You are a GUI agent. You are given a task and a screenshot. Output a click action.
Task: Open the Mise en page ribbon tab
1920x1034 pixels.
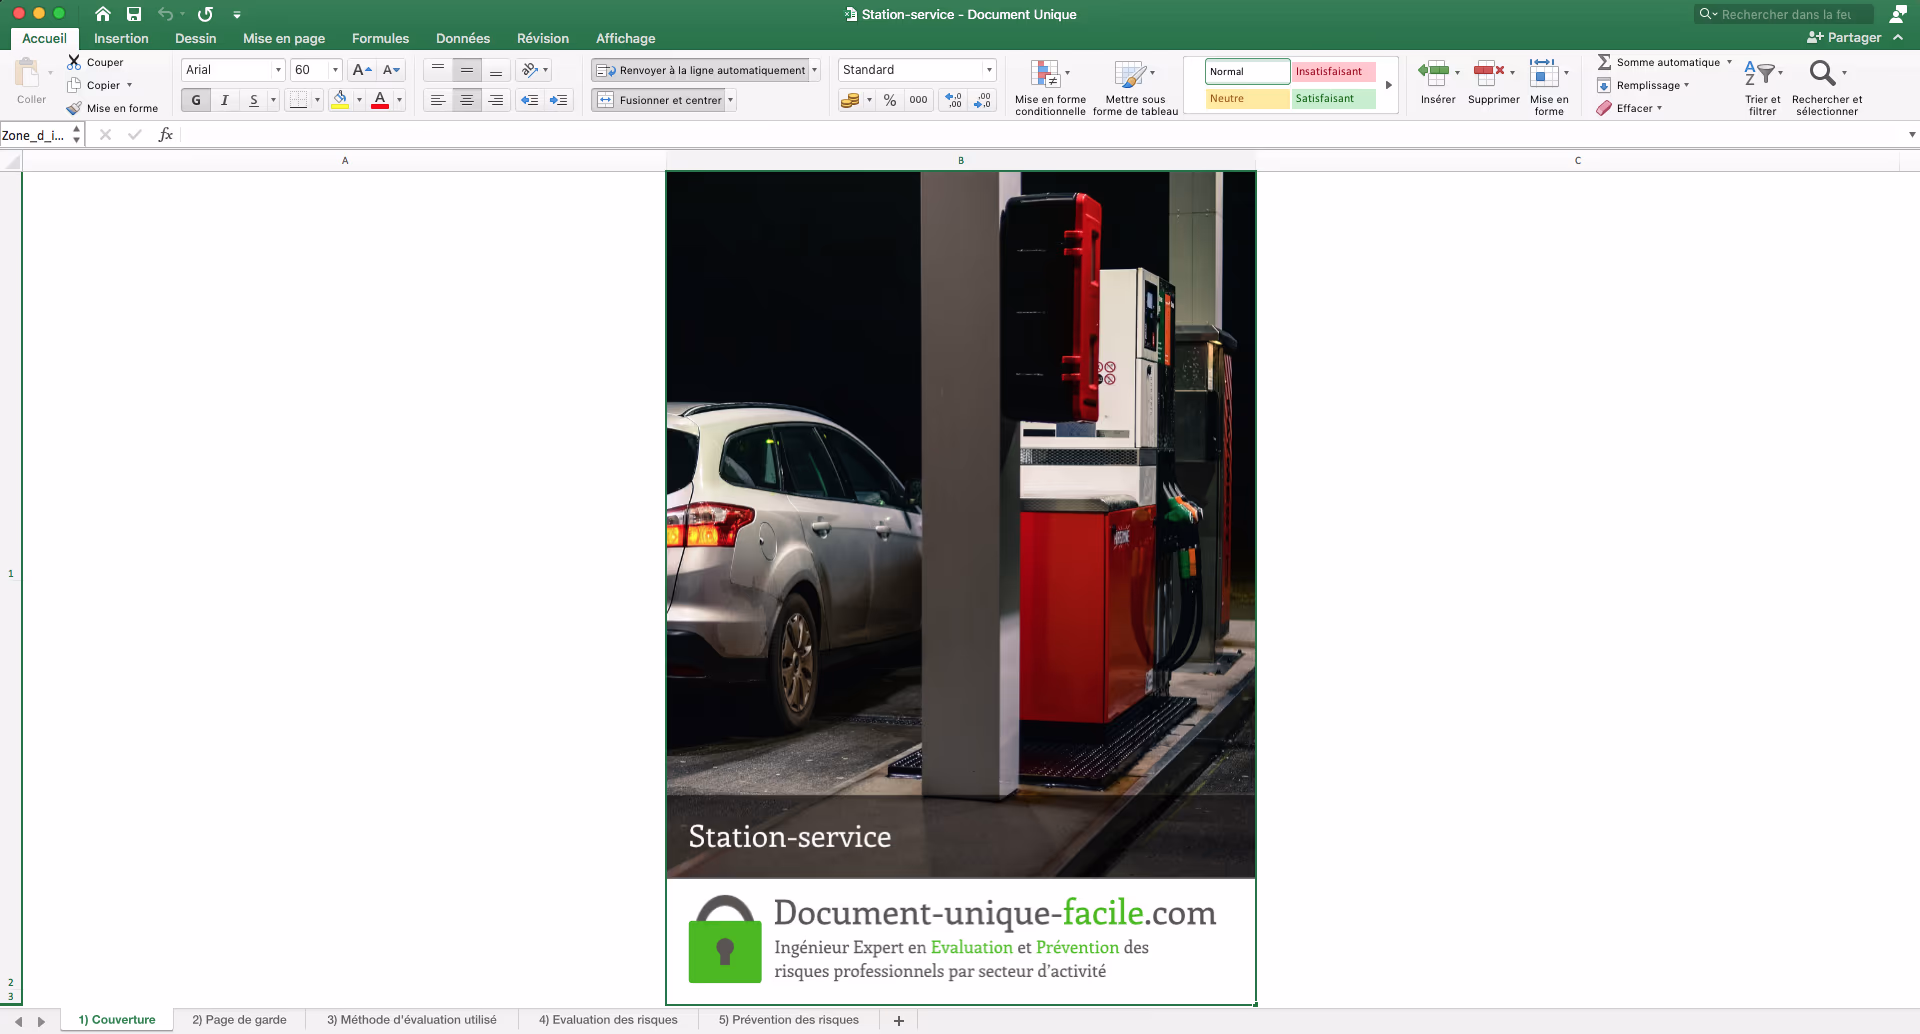pos(284,38)
